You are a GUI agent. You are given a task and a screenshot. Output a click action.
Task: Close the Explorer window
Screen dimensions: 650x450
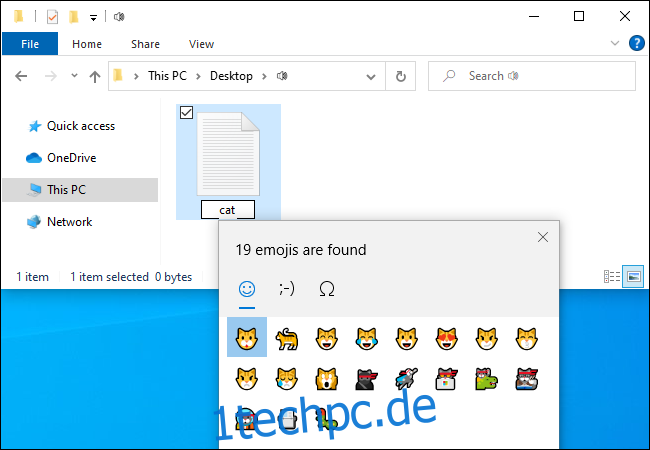pos(625,17)
